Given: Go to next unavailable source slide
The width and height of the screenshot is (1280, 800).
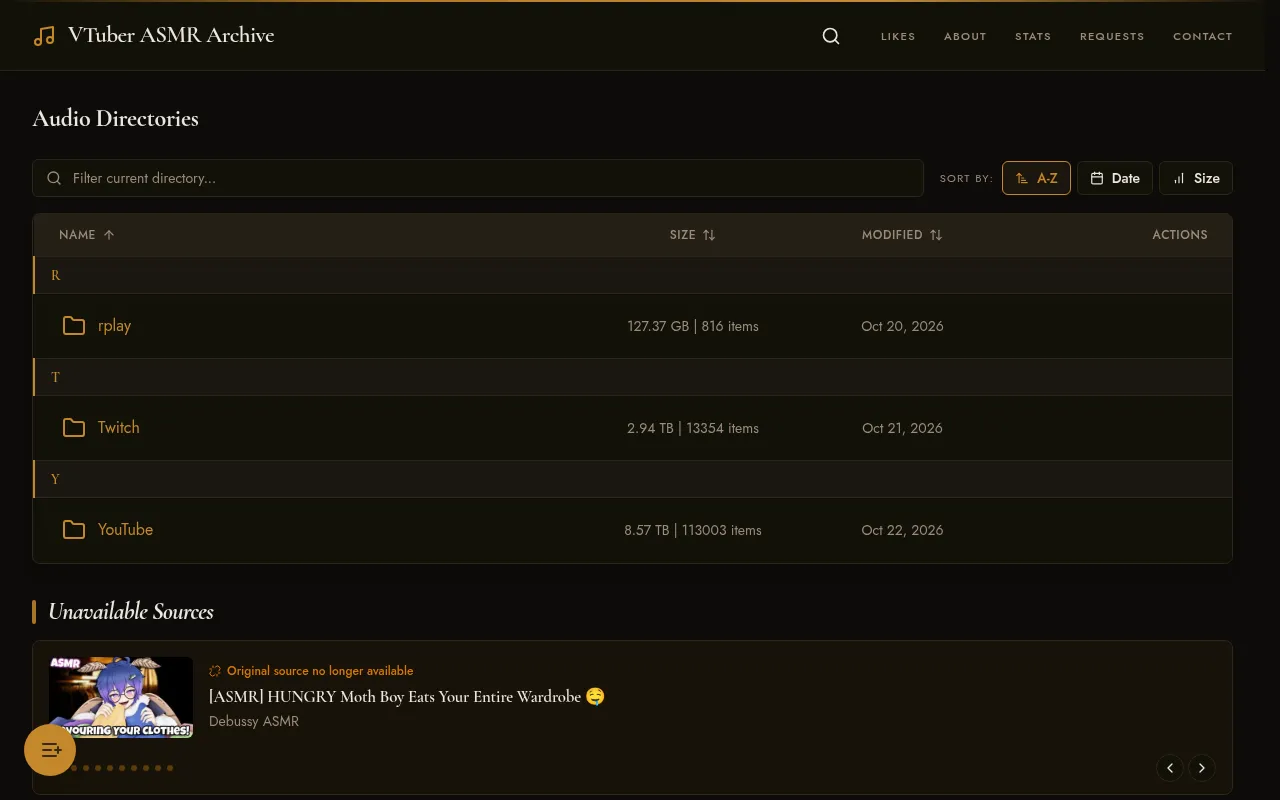Looking at the screenshot, I should 1202,768.
